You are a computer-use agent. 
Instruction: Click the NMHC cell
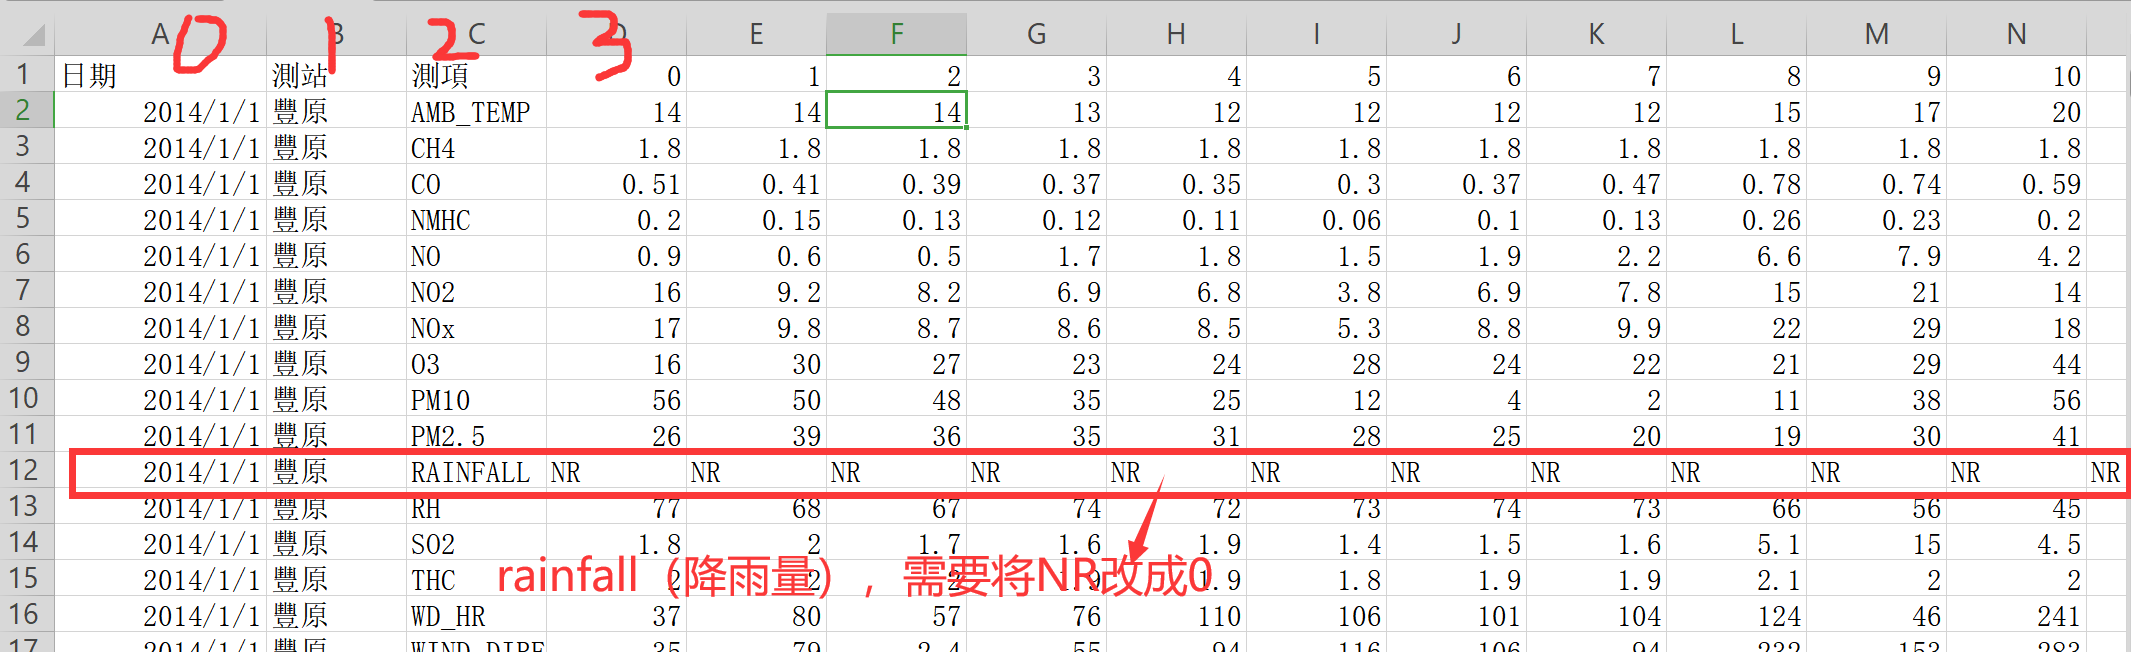(476, 219)
